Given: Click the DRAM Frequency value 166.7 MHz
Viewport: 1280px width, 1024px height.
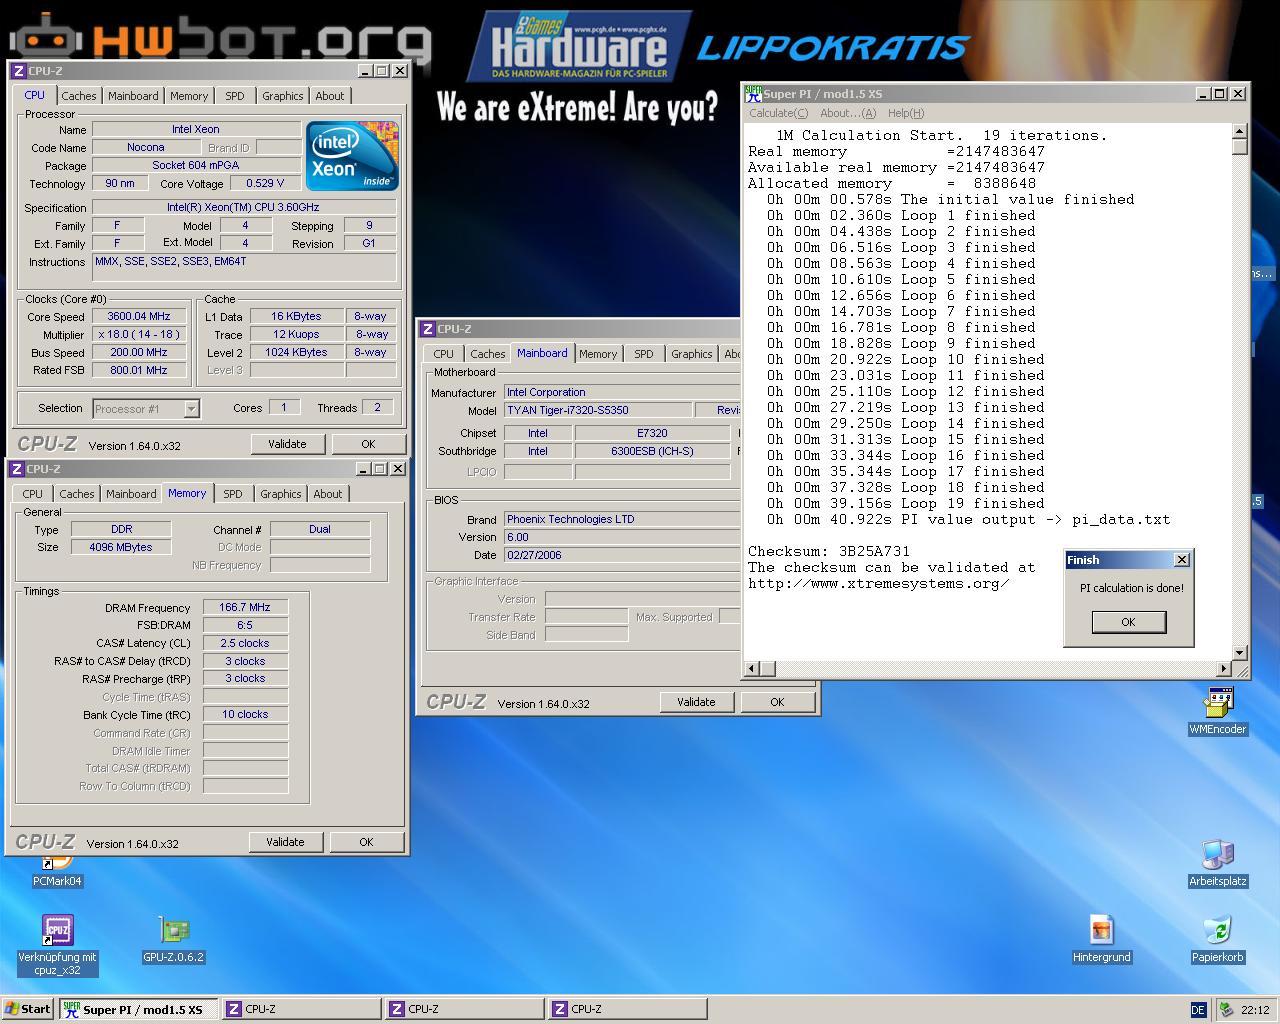Looking at the screenshot, I should pyautogui.click(x=245, y=607).
